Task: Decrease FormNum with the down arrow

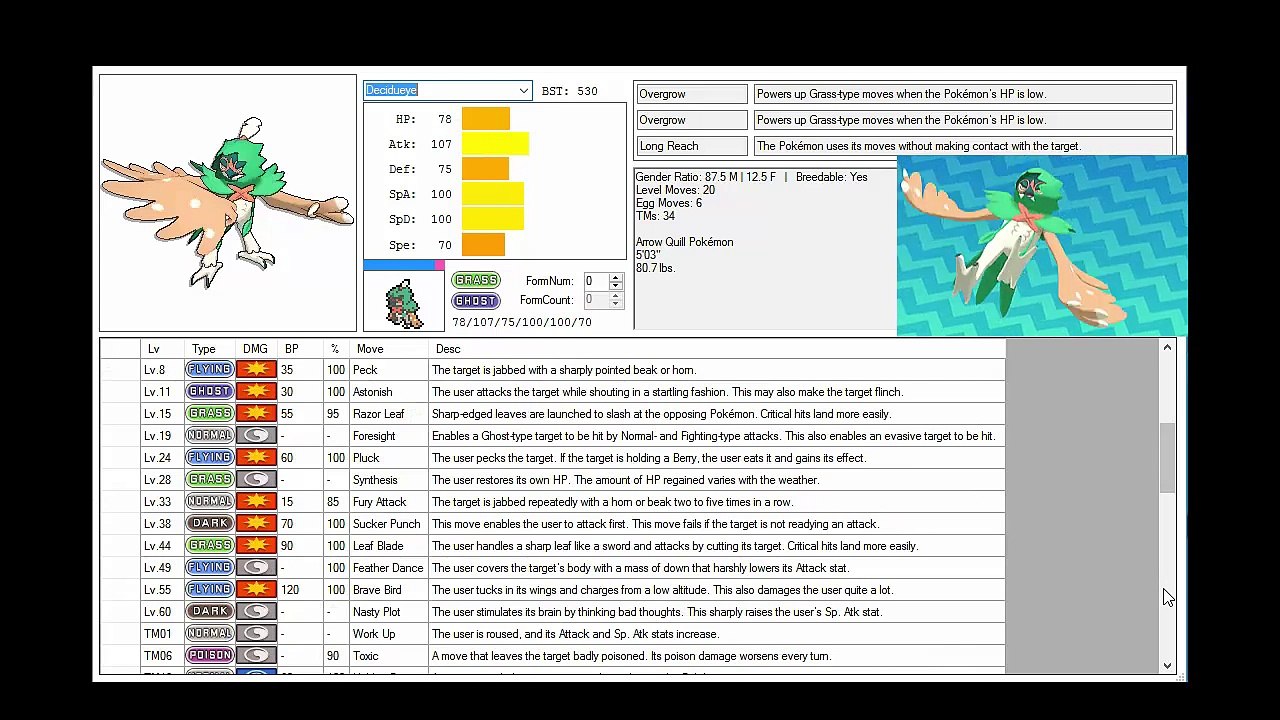Action: 616,286
